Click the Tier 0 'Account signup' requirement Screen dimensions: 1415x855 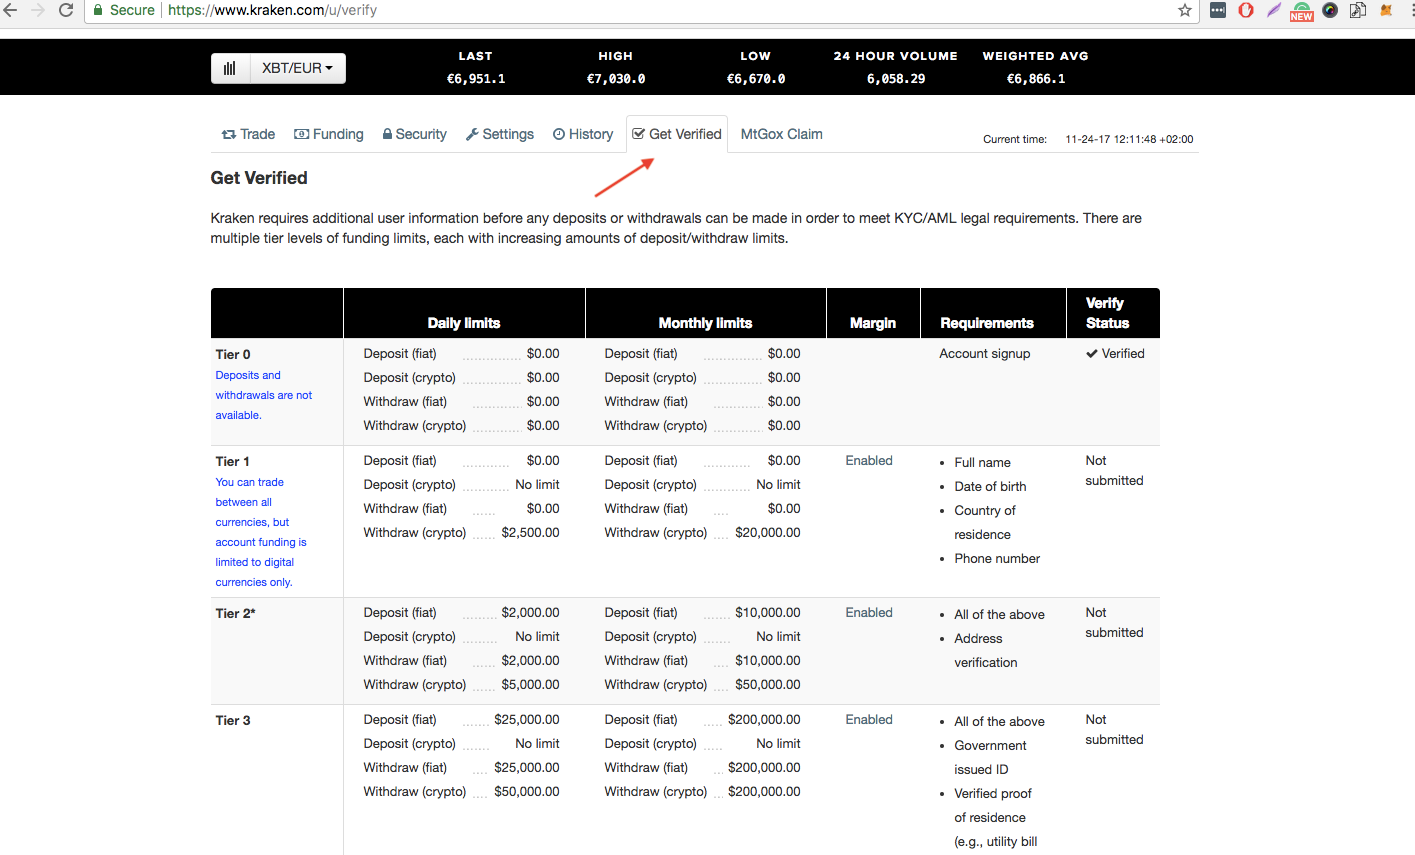tap(985, 354)
